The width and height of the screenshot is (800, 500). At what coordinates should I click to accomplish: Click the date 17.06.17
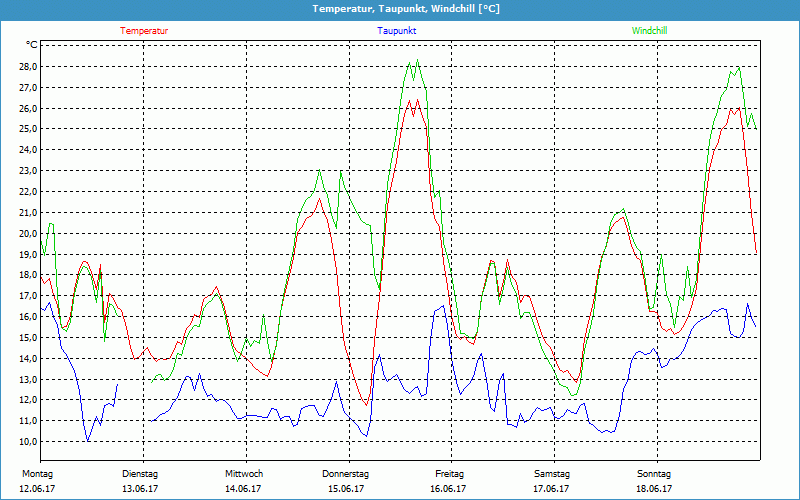[x=551, y=489]
